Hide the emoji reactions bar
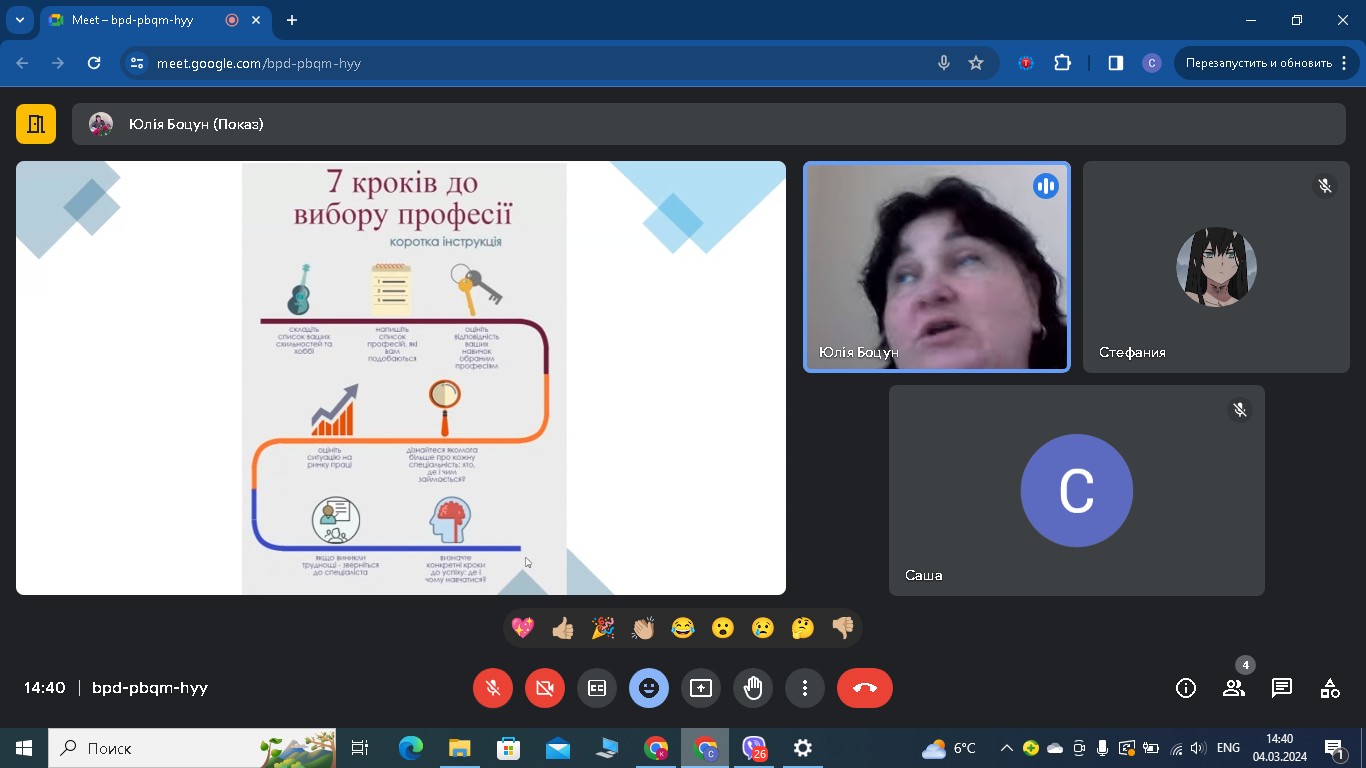The image size is (1366, 768). (649, 688)
